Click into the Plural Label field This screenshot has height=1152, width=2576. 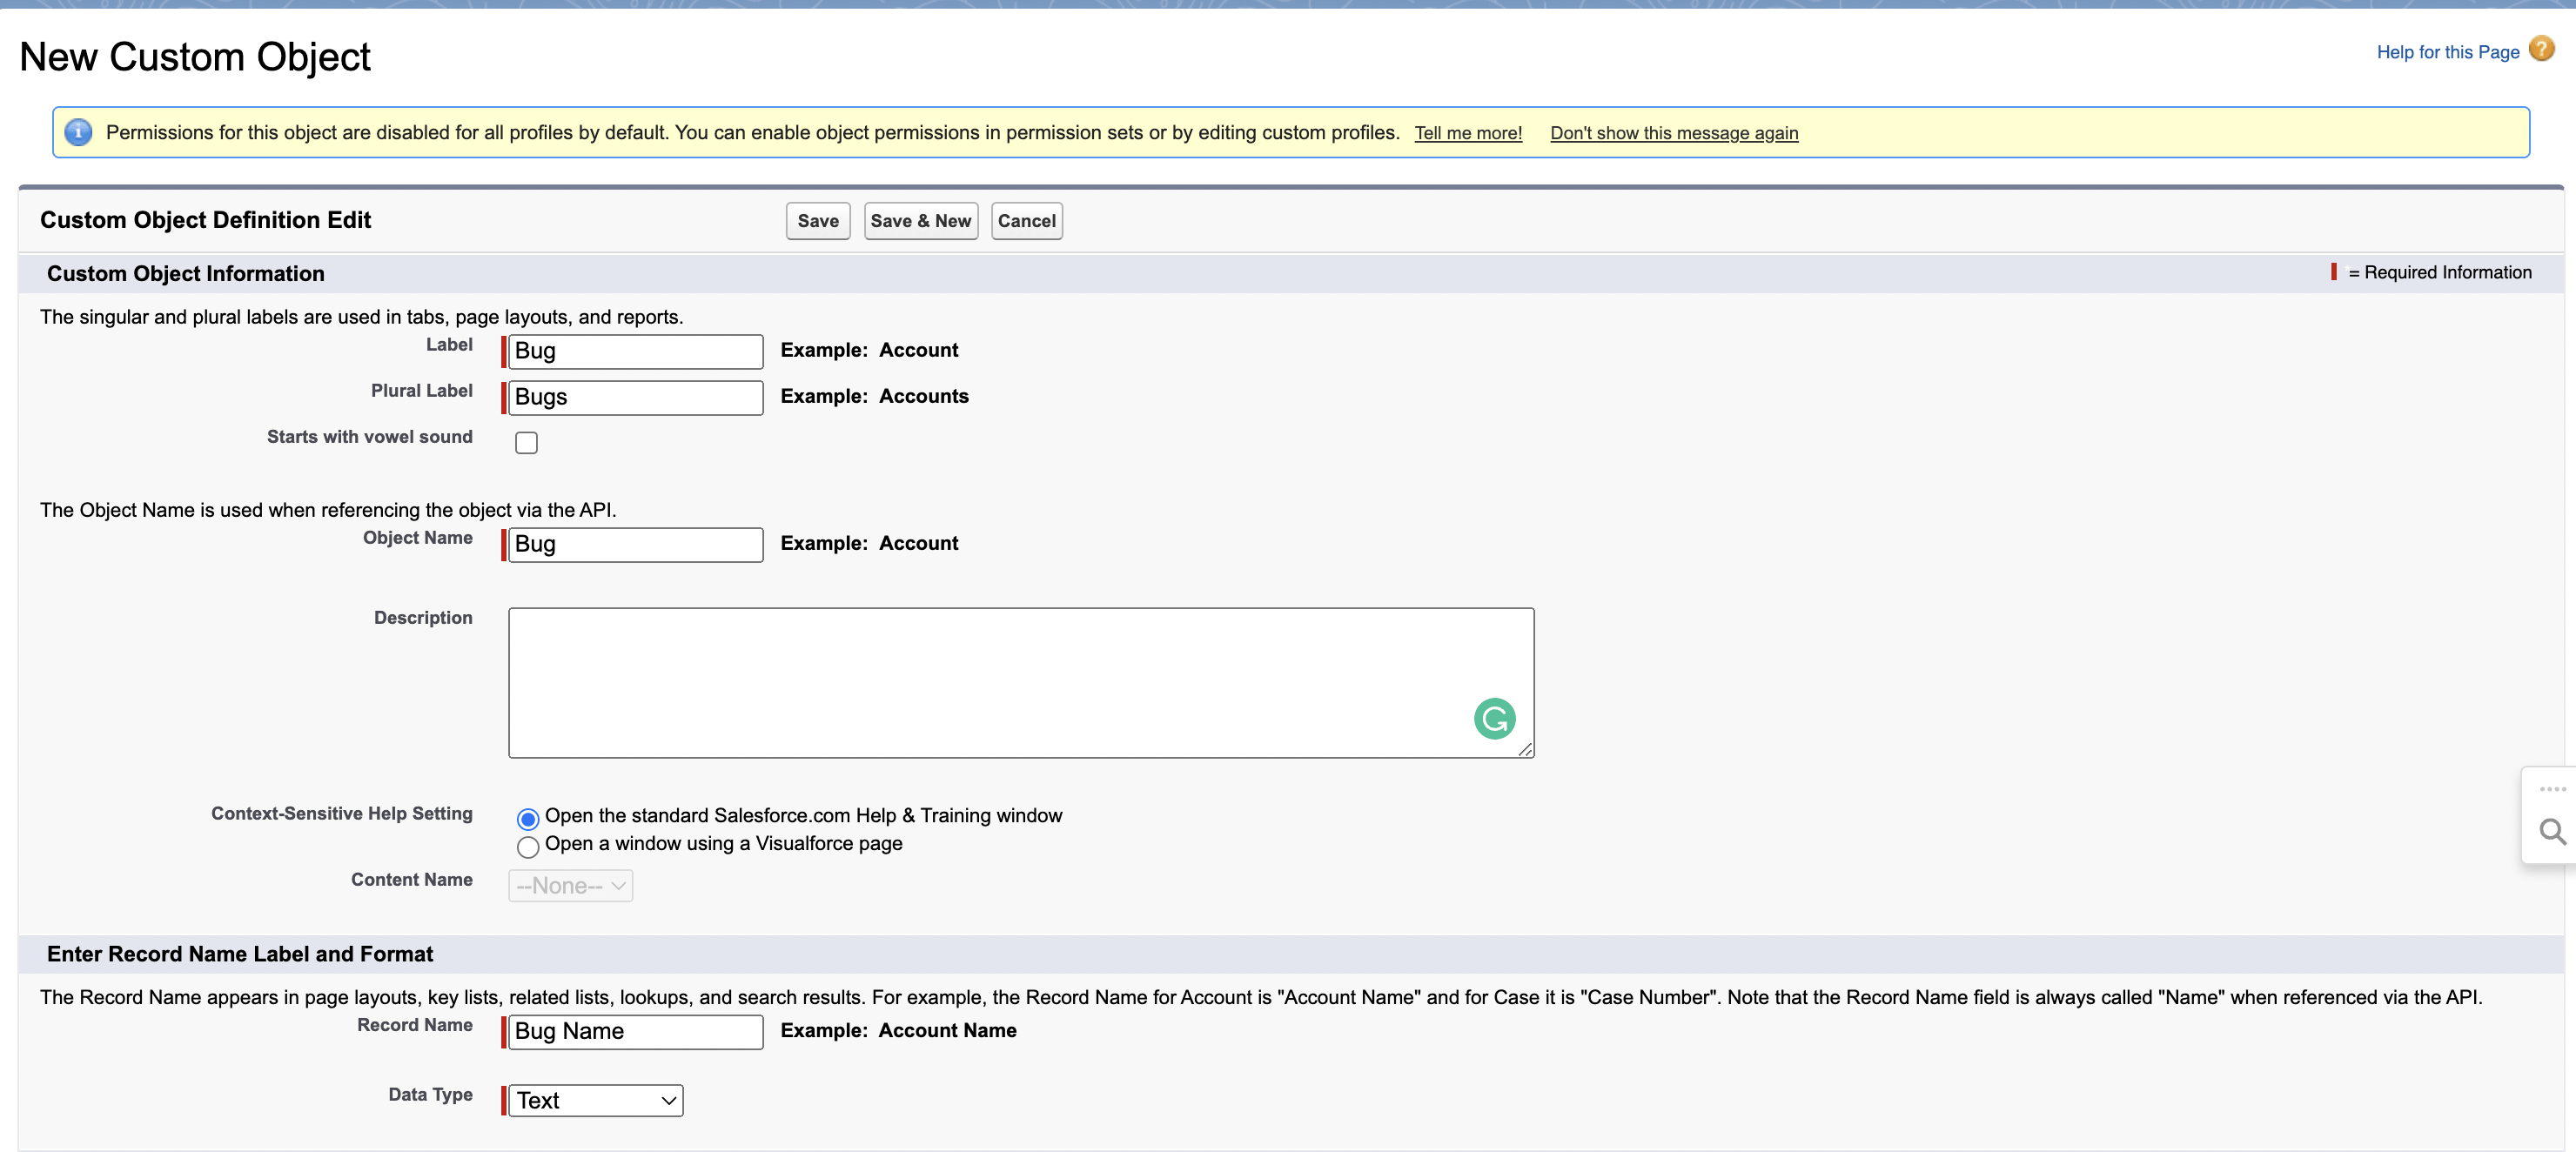point(636,397)
